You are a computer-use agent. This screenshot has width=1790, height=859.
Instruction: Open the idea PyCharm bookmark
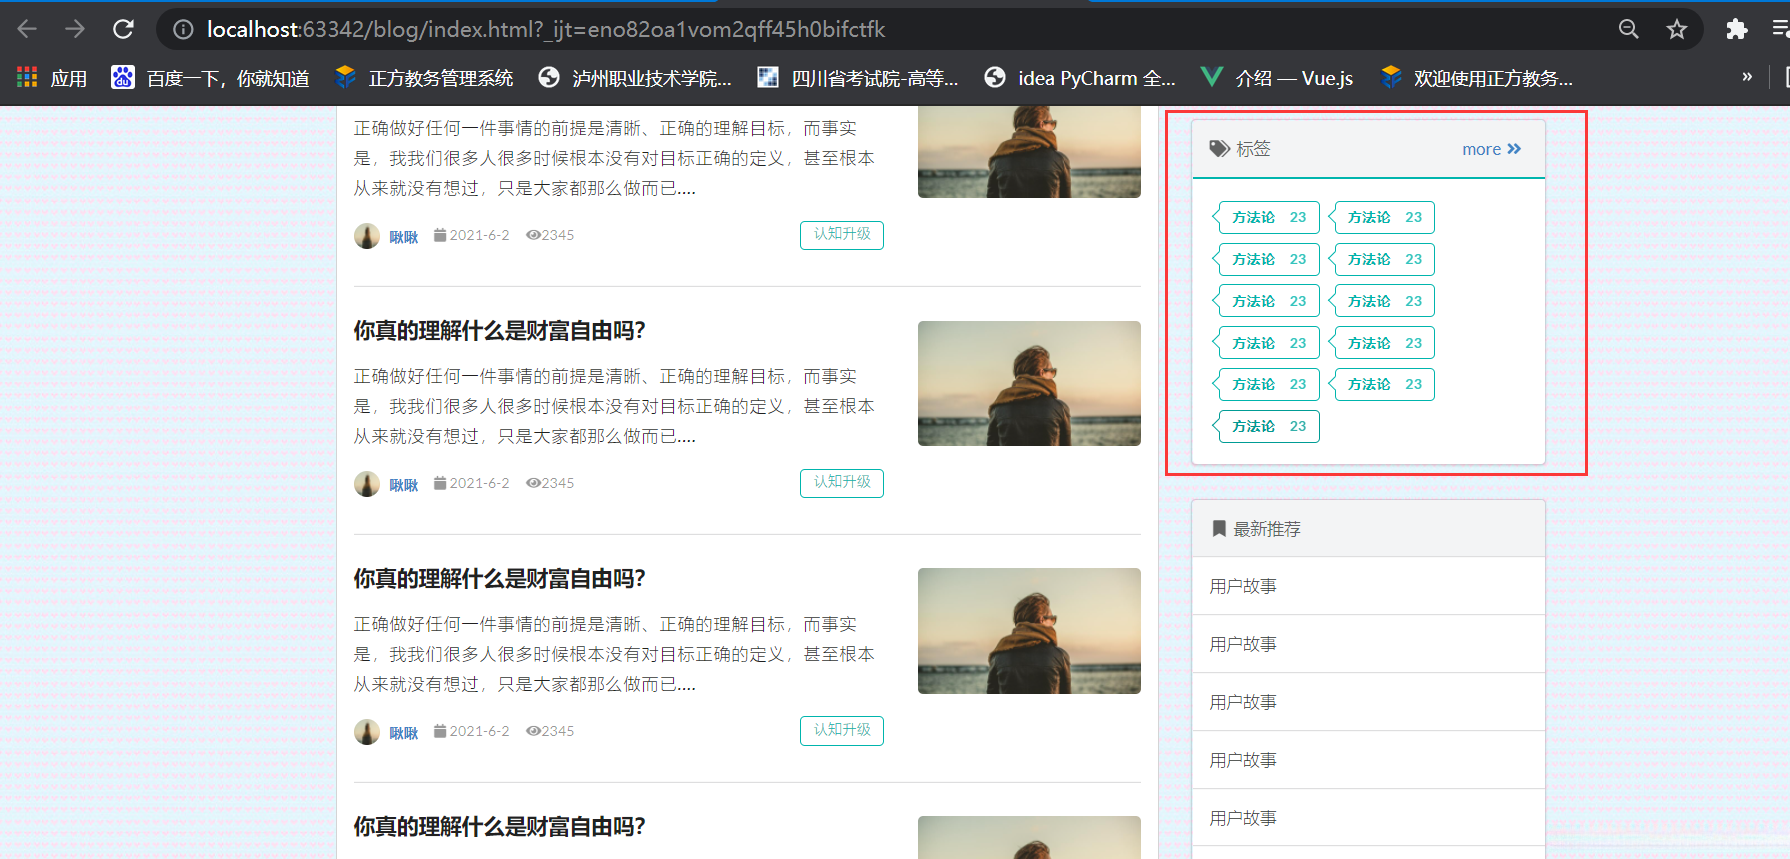coord(1080,78)
